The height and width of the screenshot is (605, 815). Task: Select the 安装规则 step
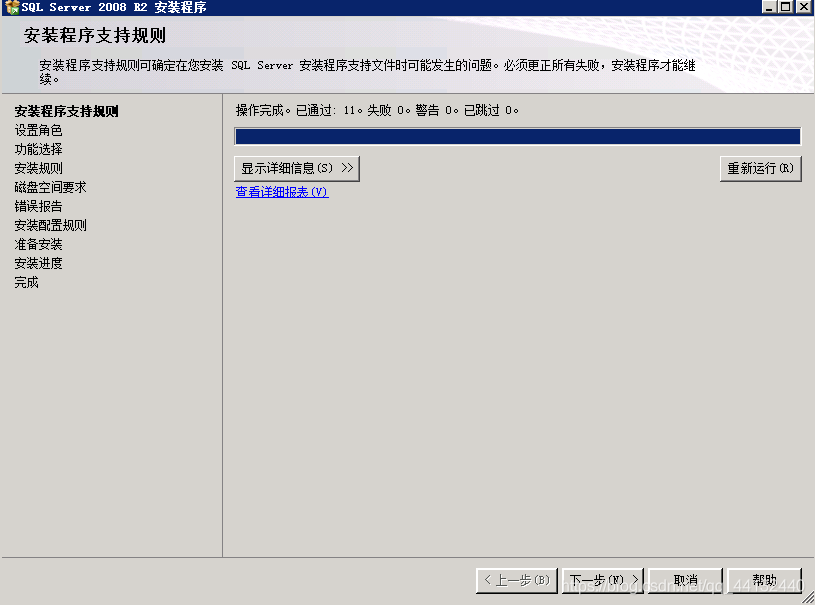pyautogui.click(x=38, y=168)
